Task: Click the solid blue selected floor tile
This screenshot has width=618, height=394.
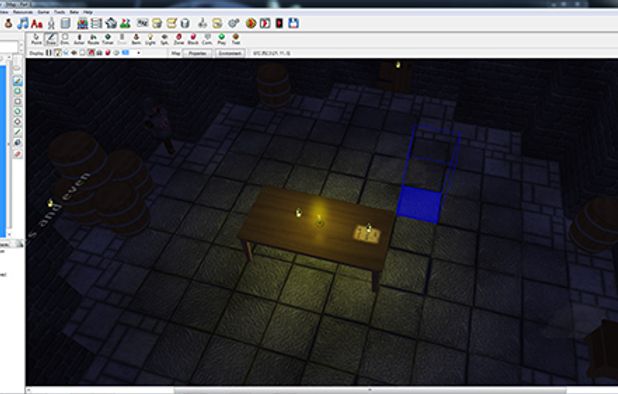Action: click(x=419, y=205)
